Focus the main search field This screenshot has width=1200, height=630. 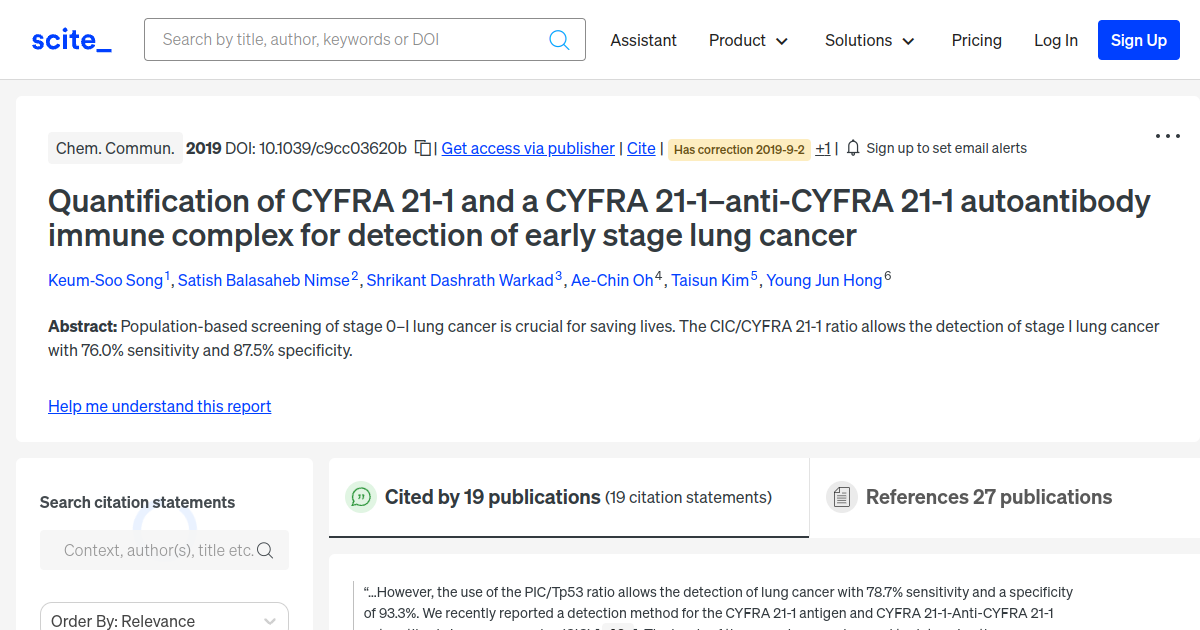tap(350, 40)
